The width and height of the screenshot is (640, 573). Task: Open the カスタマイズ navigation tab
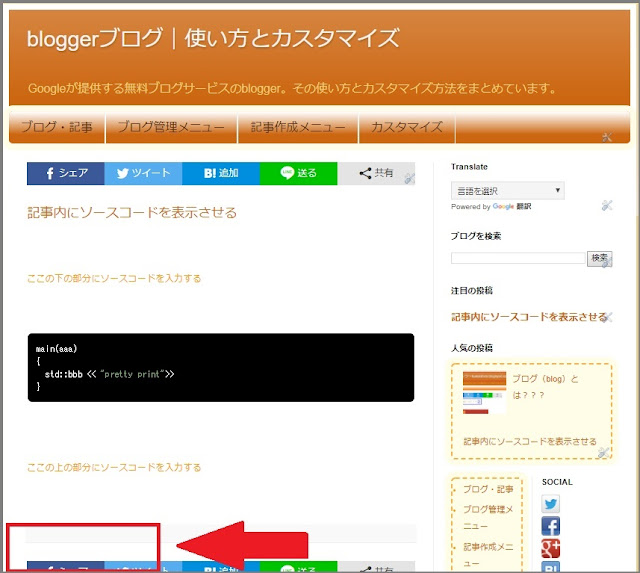click(x=407, y=127)
